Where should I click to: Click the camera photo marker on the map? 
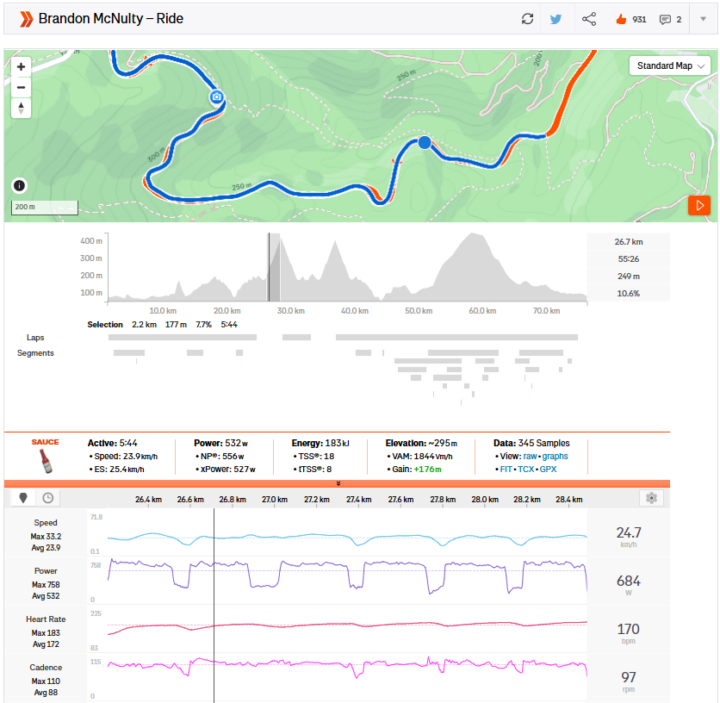[x=216, y=97]
